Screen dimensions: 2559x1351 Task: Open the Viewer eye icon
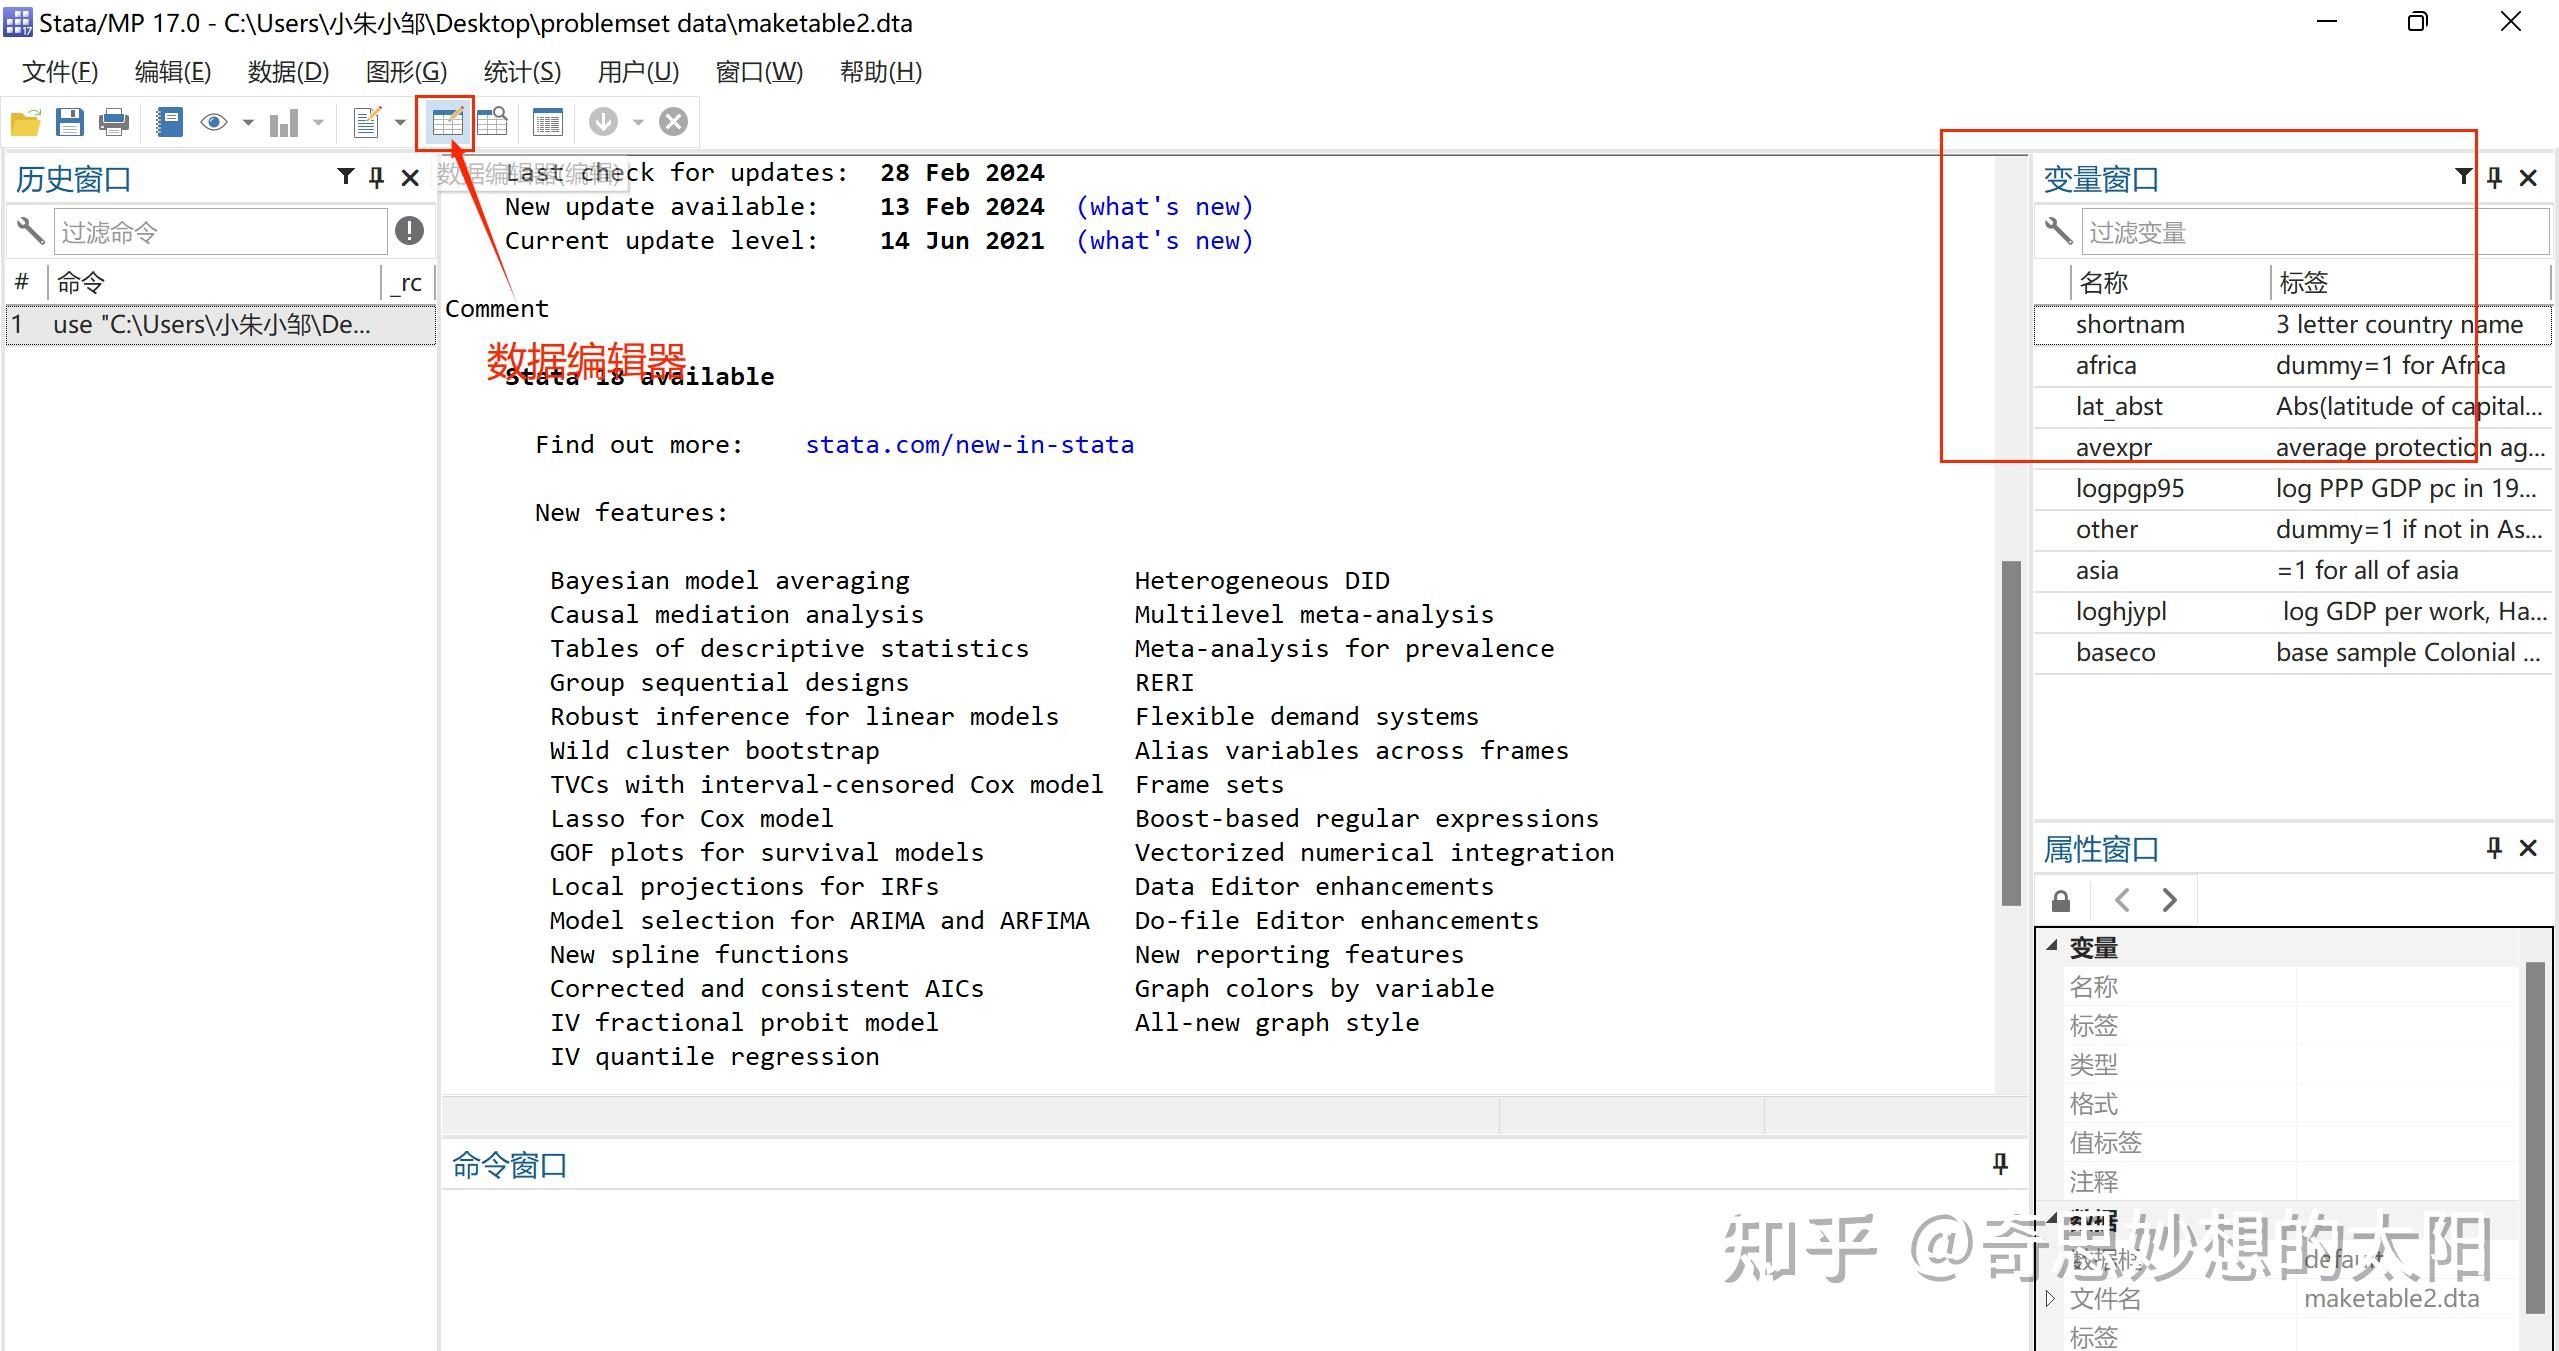[213, 123]
